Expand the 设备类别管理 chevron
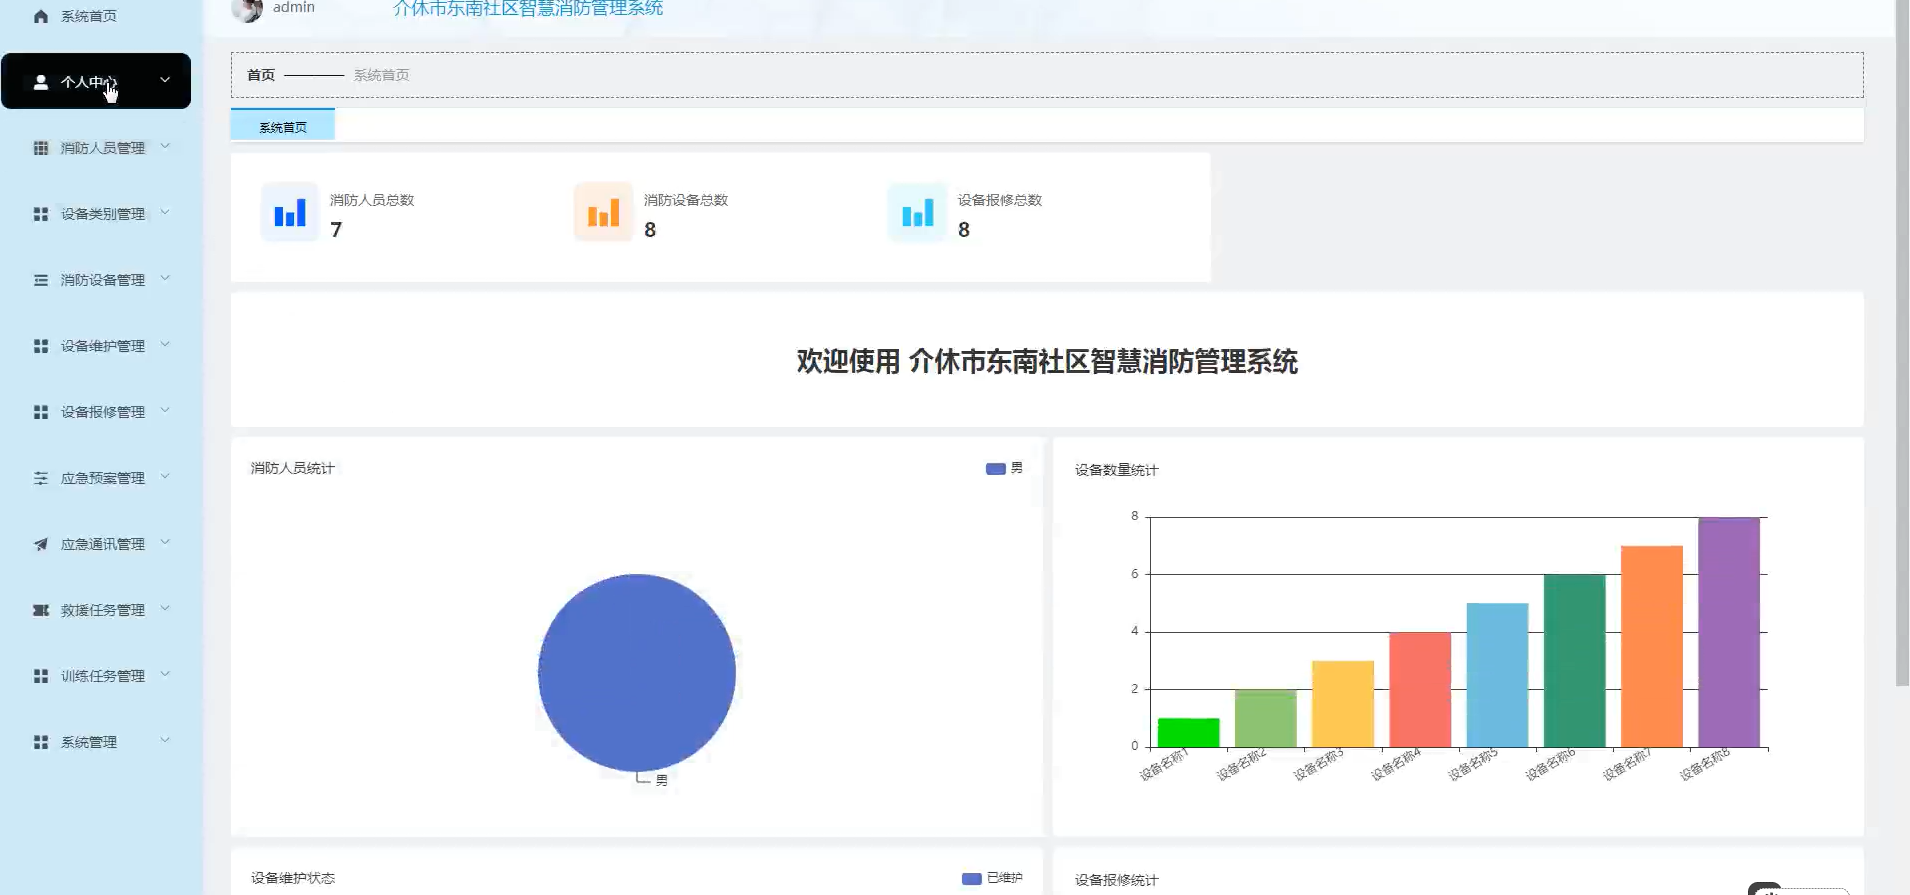 pyautogui.click(x=165, y=212)
